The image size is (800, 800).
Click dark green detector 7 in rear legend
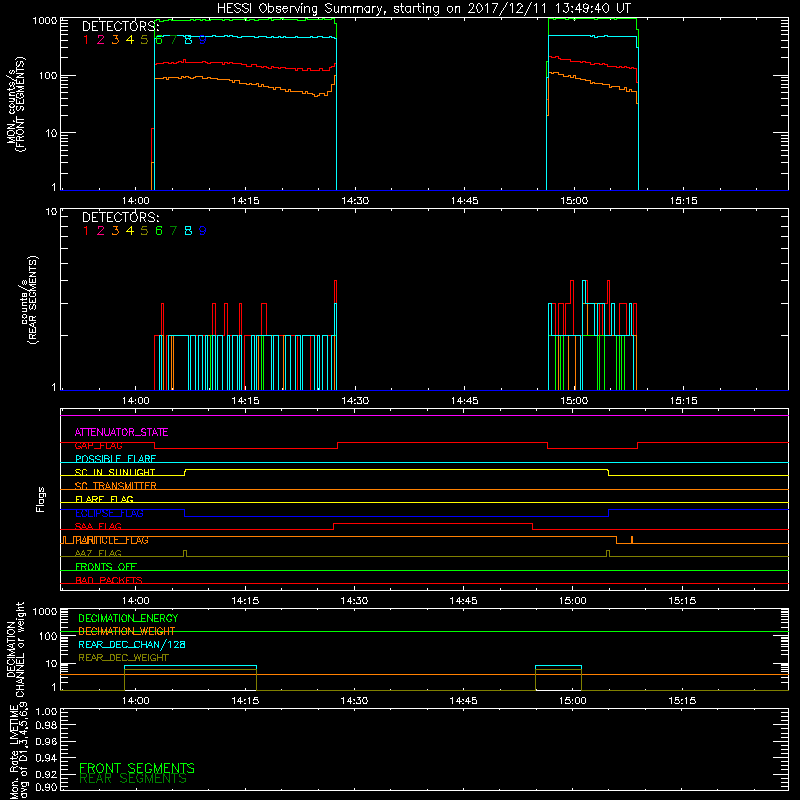tap(173, 231)
